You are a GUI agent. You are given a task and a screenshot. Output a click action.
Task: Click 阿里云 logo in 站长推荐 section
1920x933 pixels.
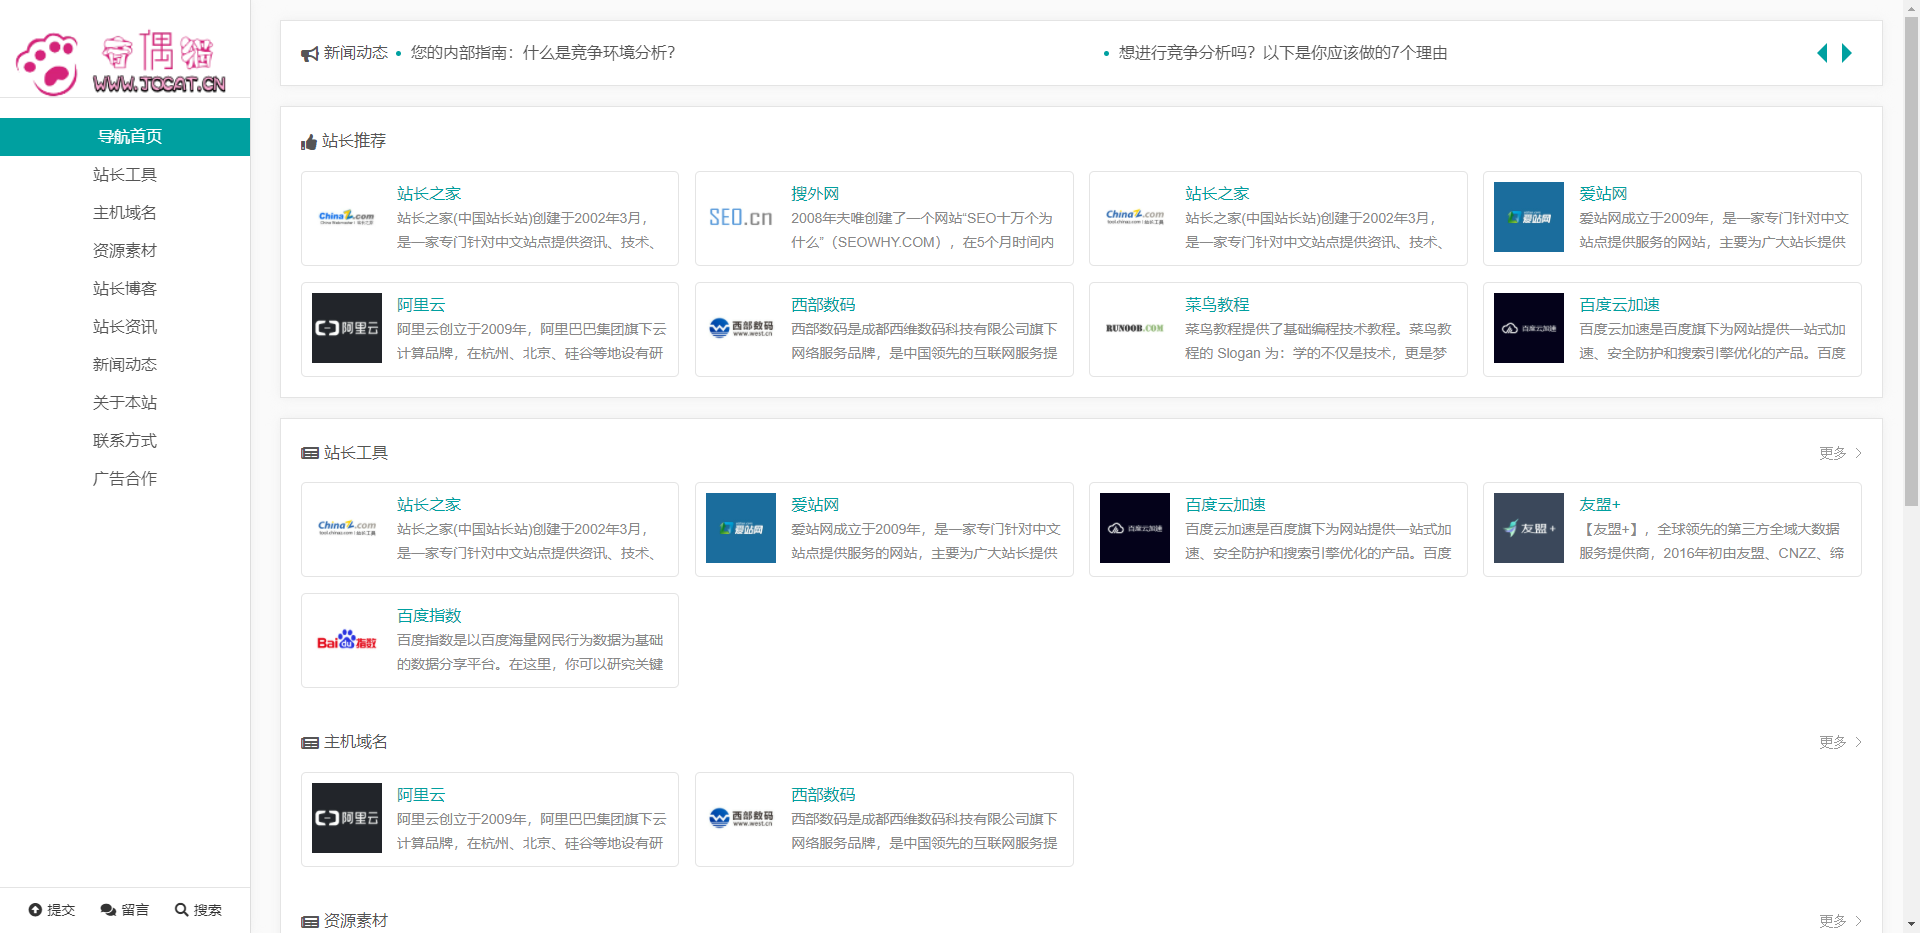347,328
